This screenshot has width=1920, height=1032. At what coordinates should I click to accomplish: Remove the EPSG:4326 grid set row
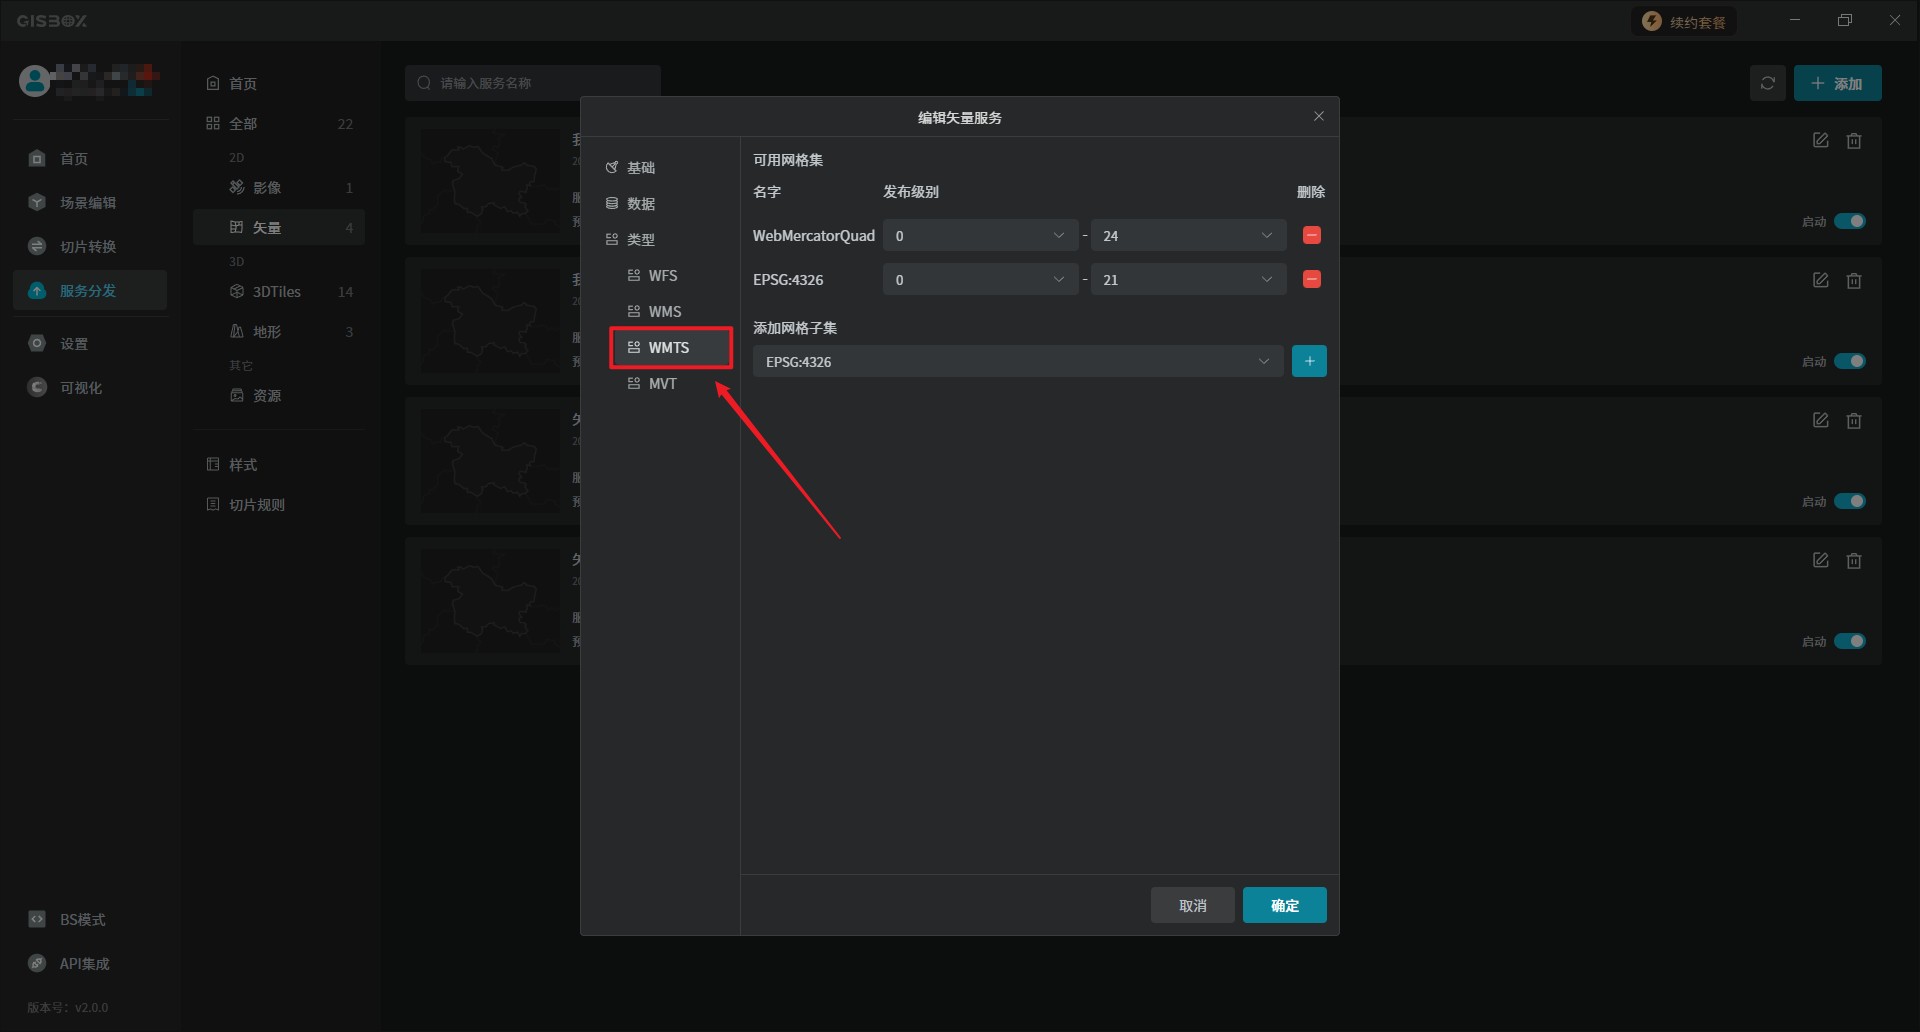point(1311,279)
